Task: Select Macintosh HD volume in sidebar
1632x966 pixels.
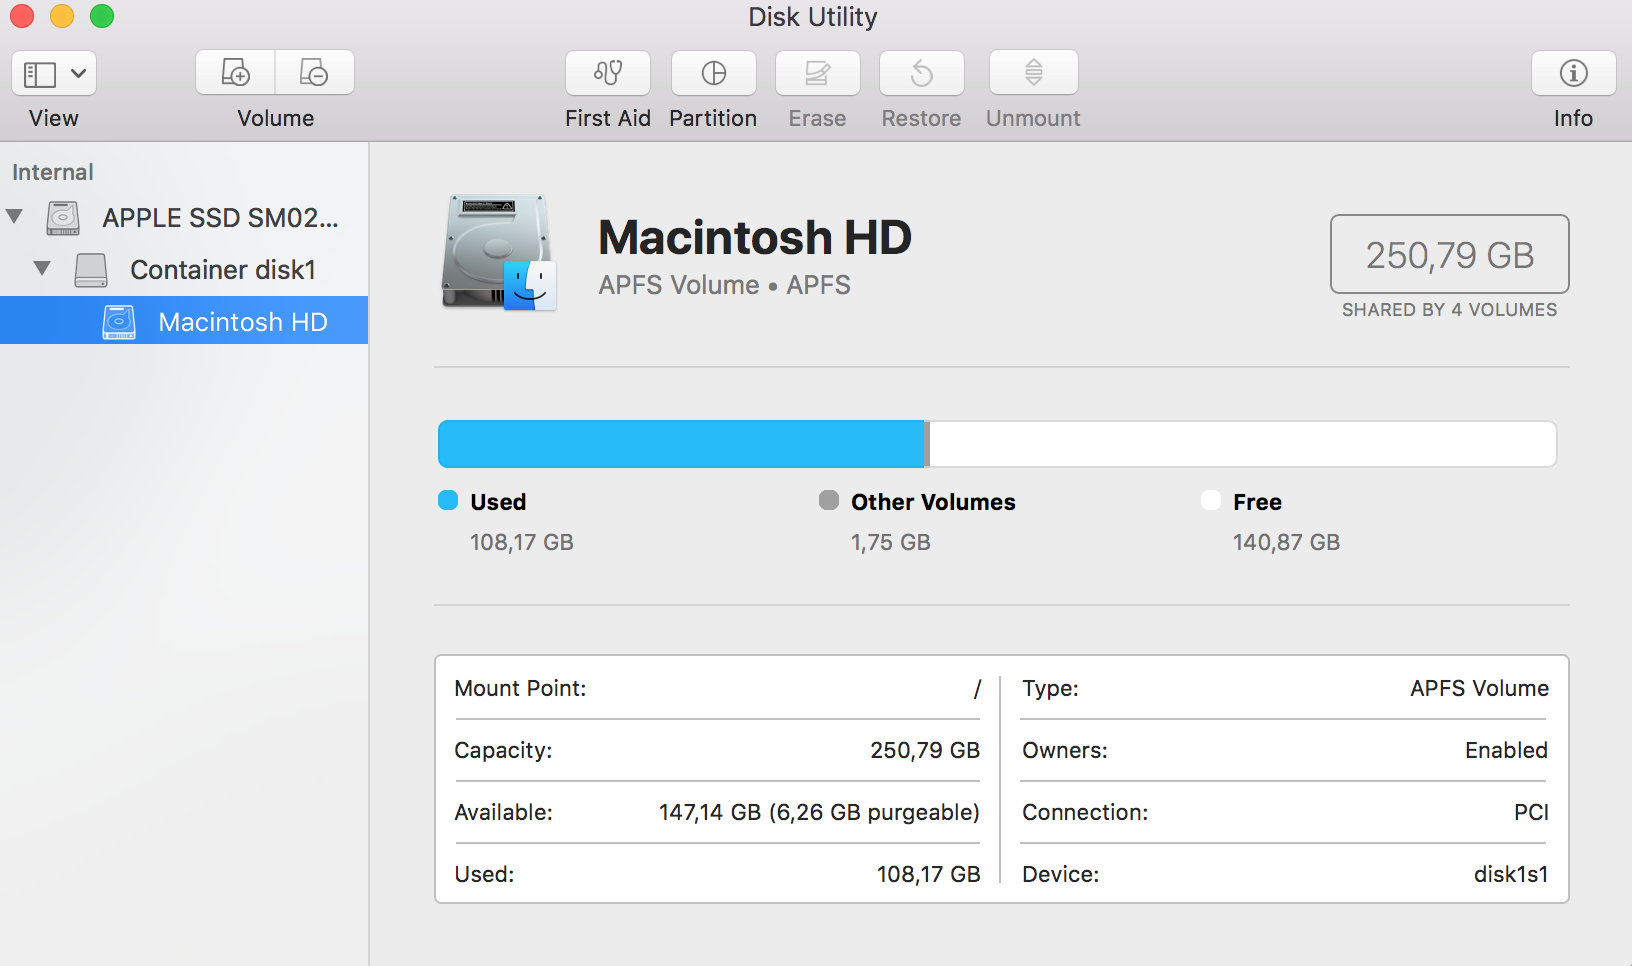Action: click(x=184, y=321)
